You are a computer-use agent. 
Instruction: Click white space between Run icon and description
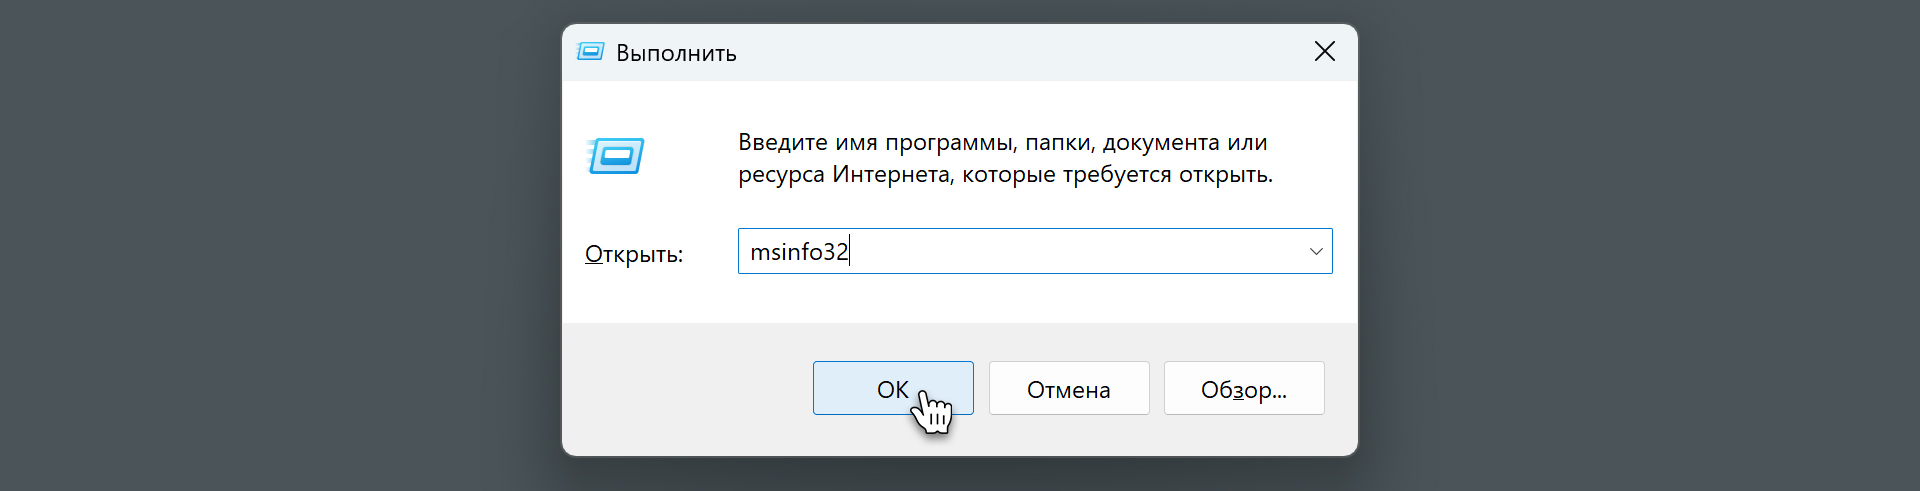[x=692, y=158]
